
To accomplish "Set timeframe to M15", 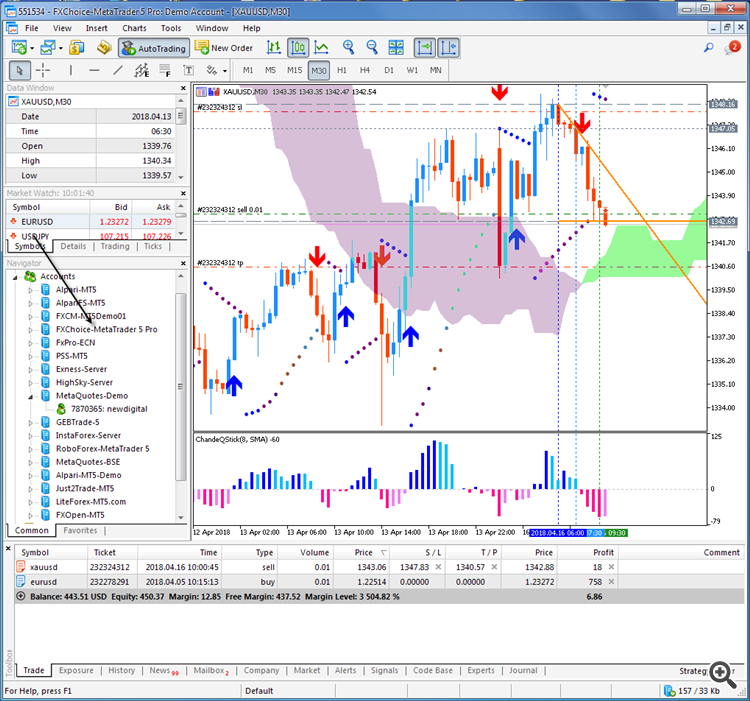I will point(295,70).
